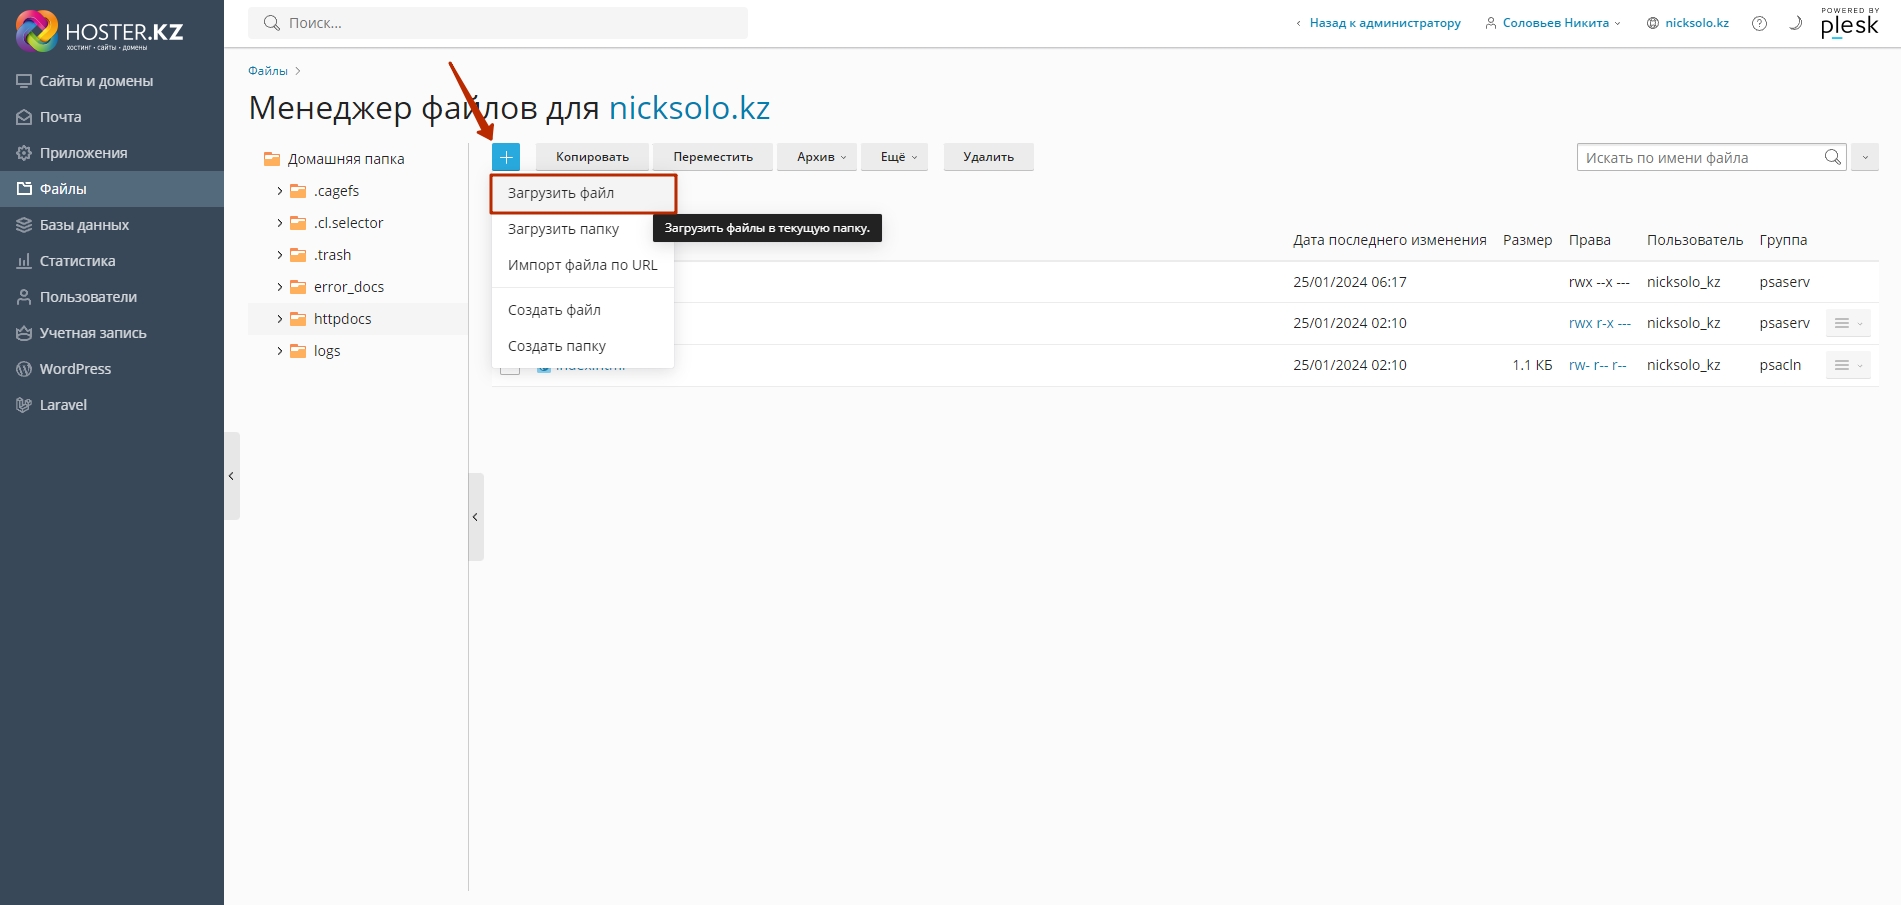Expand the .cl.selector folder chevron

[279, 223]
